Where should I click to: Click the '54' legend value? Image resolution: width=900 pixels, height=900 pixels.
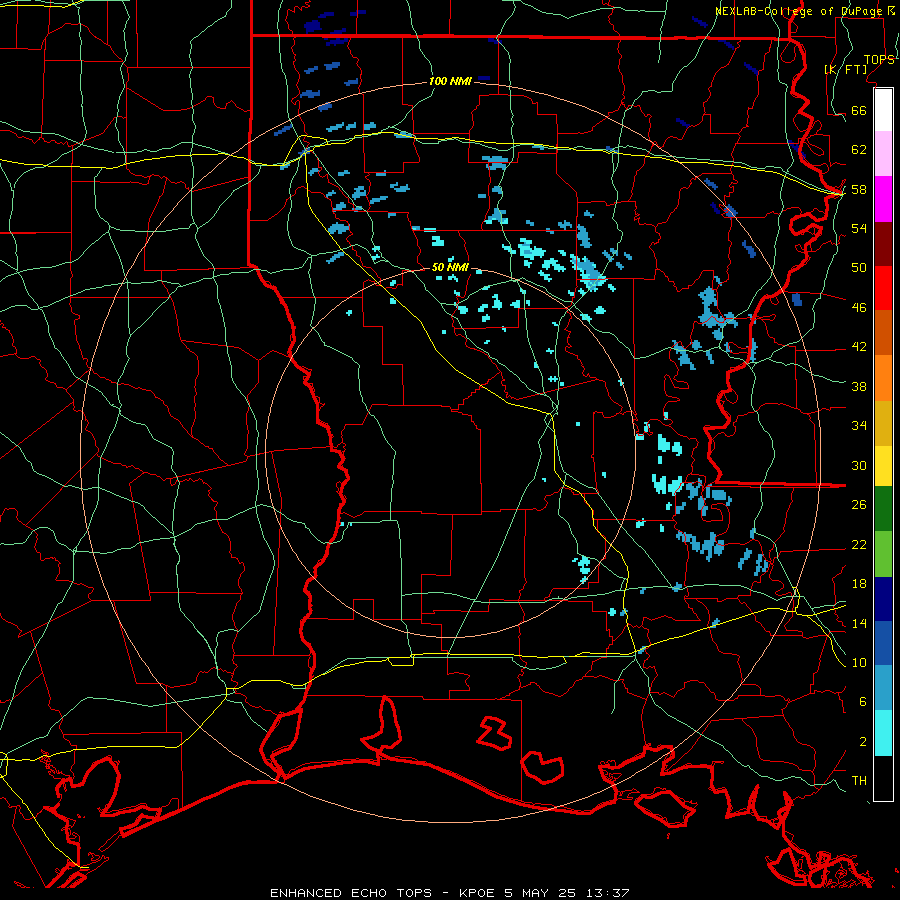click(859, 228)
